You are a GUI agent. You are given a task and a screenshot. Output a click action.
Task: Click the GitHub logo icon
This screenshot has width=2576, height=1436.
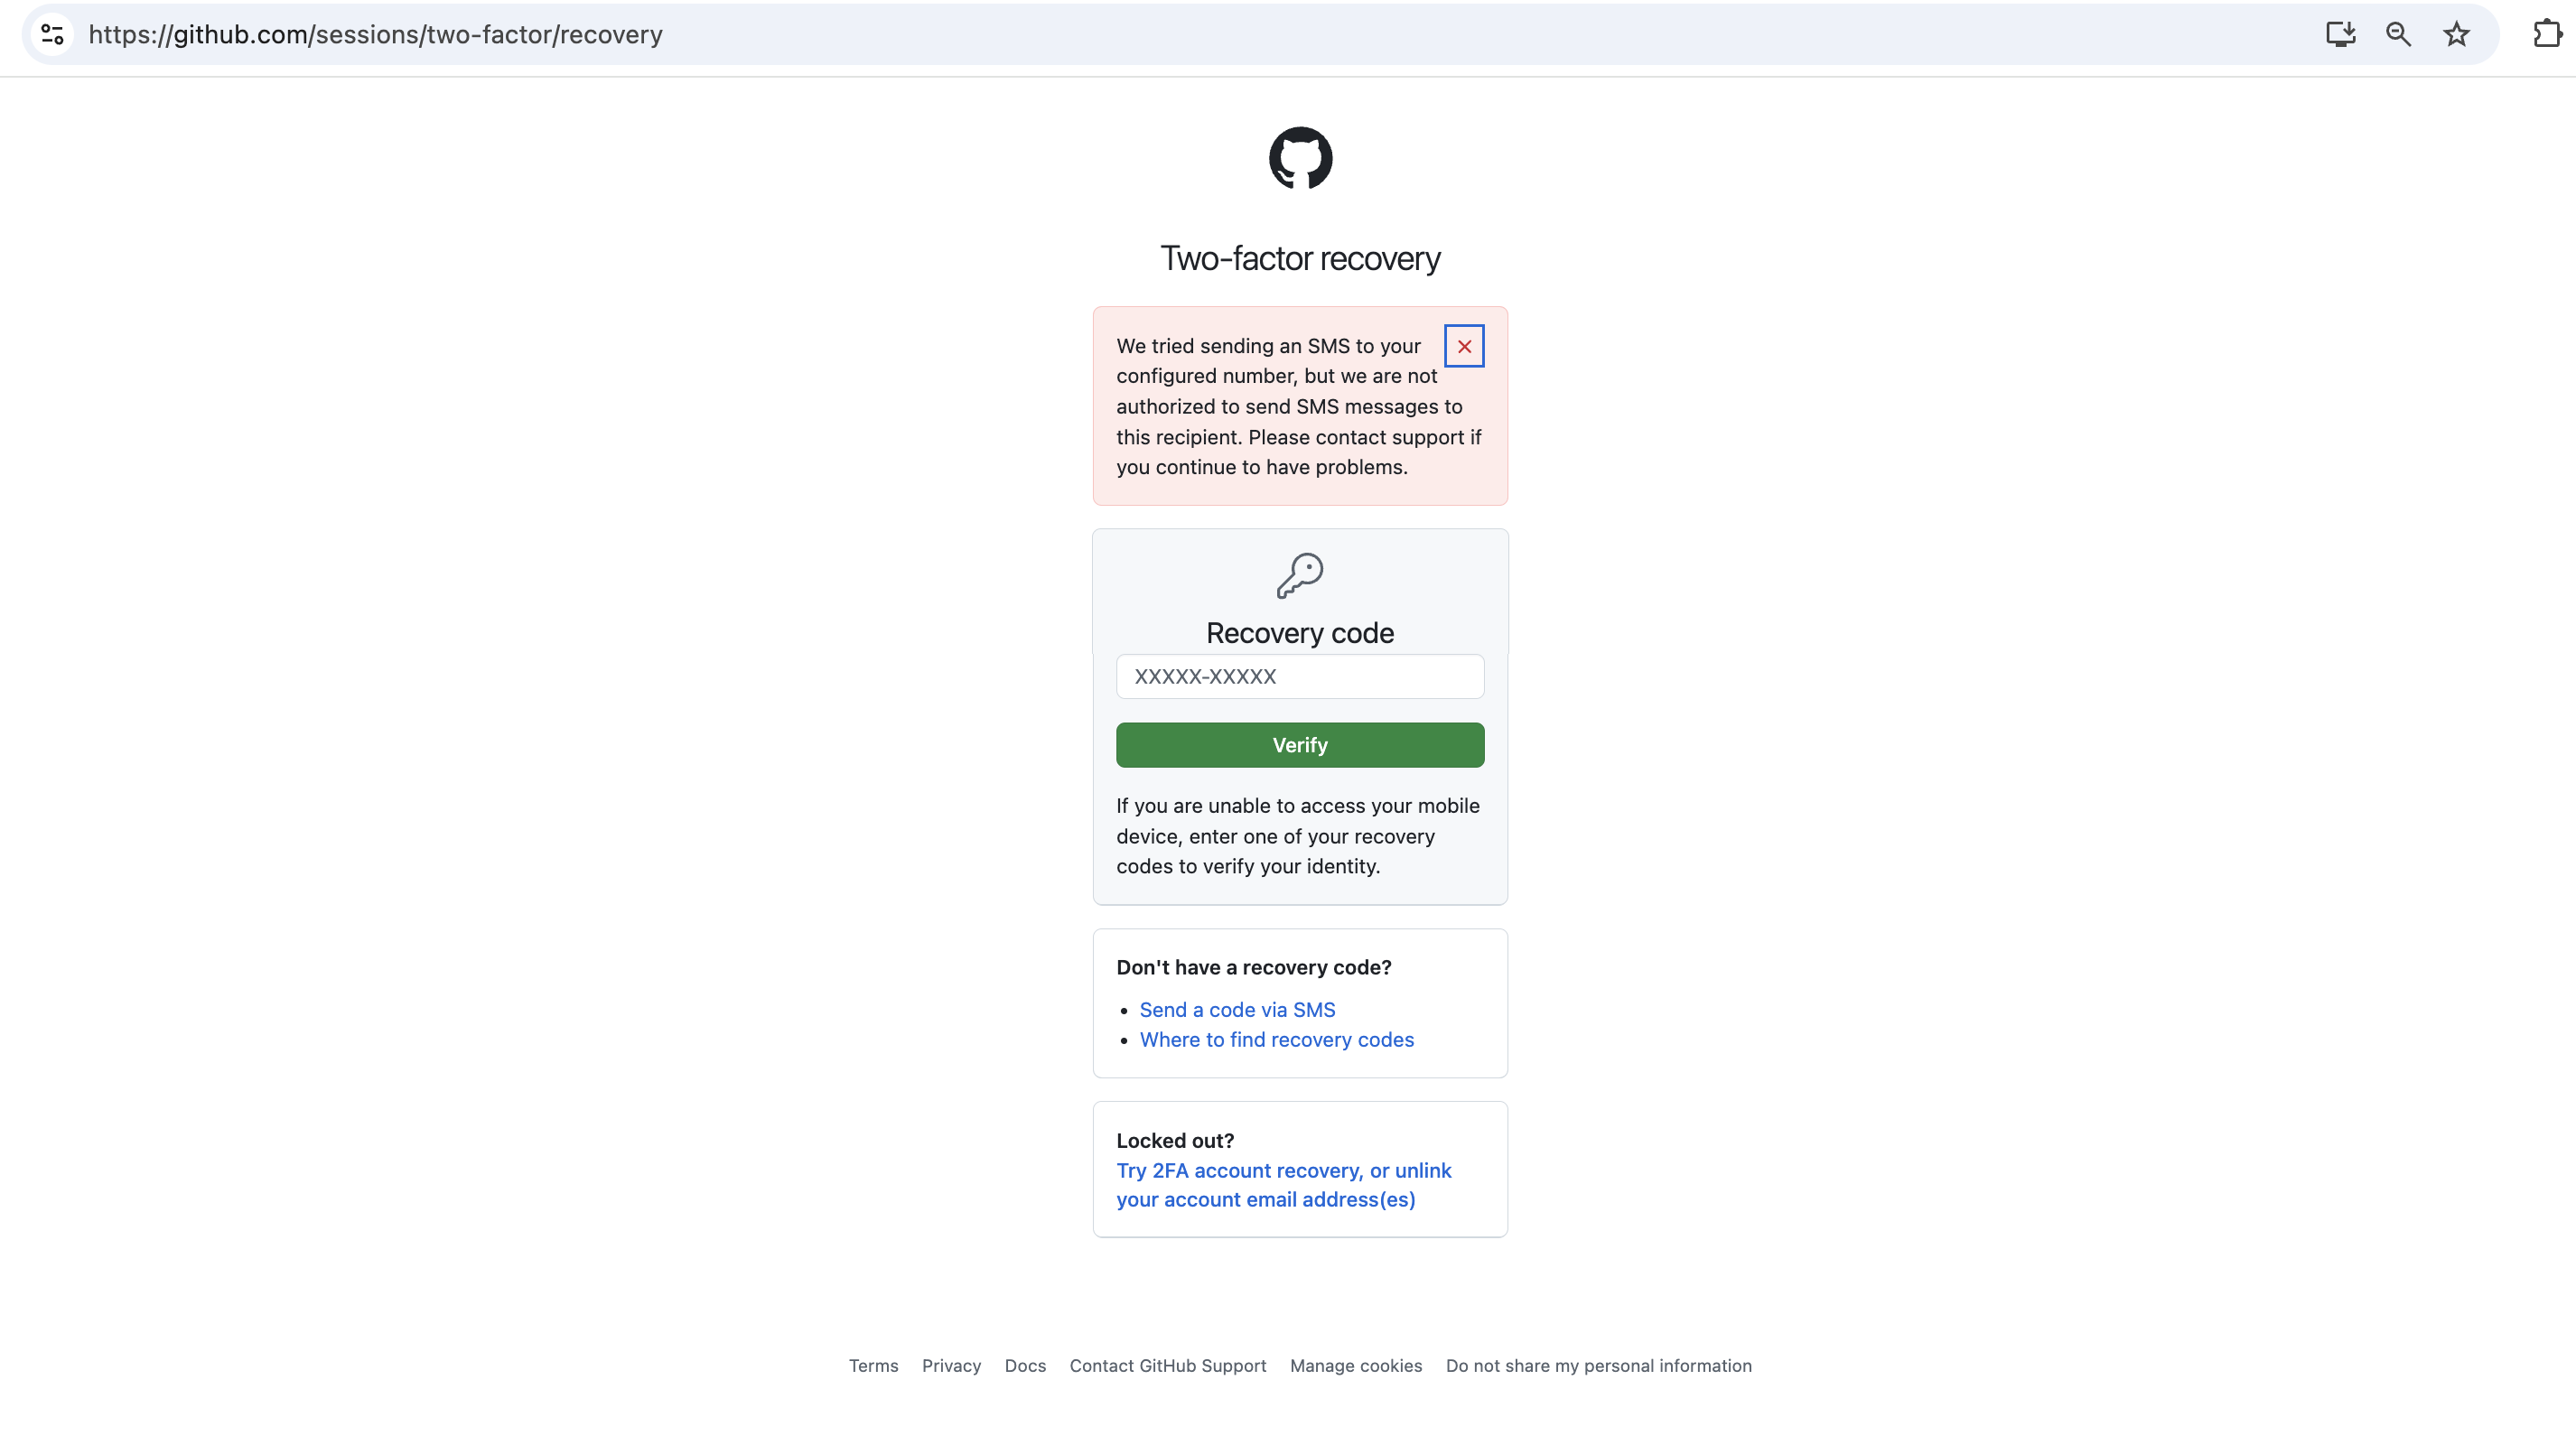[1299, 158]
